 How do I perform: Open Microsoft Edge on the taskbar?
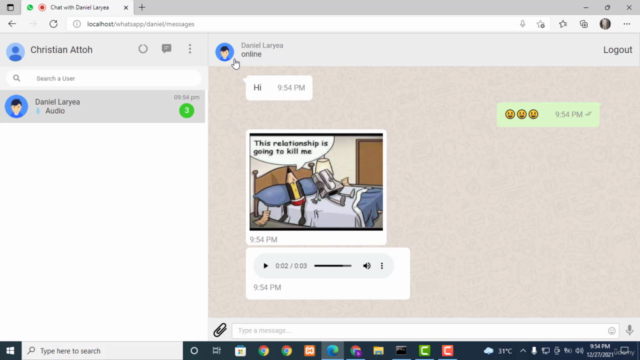[x=332, y=351]
